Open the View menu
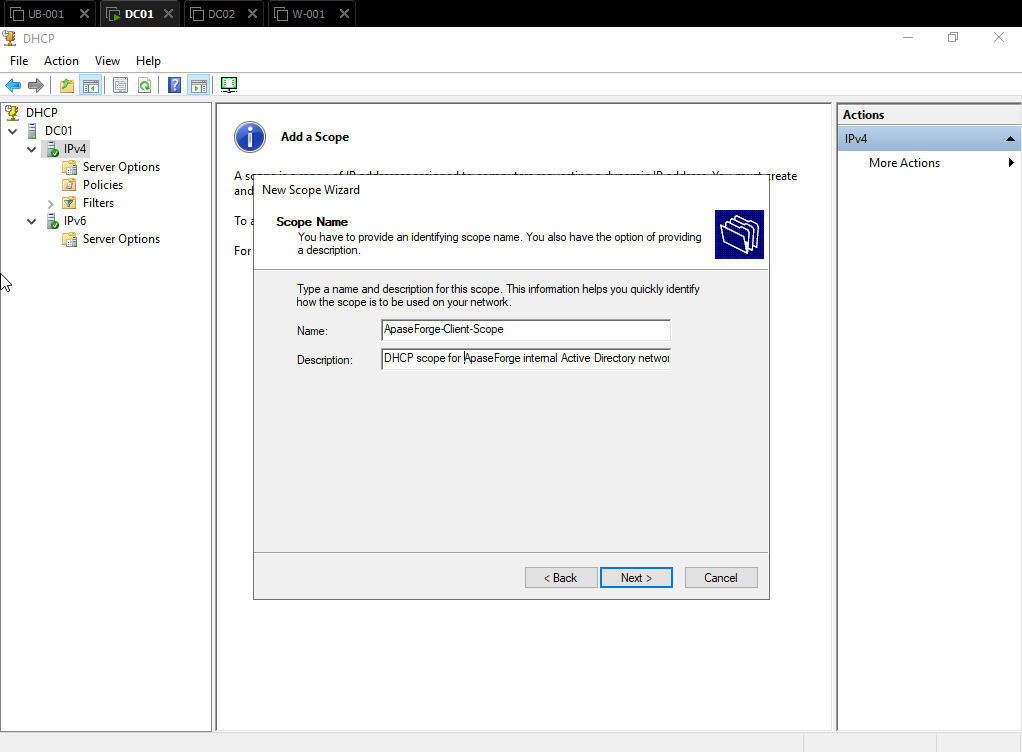 pos(107,61)
